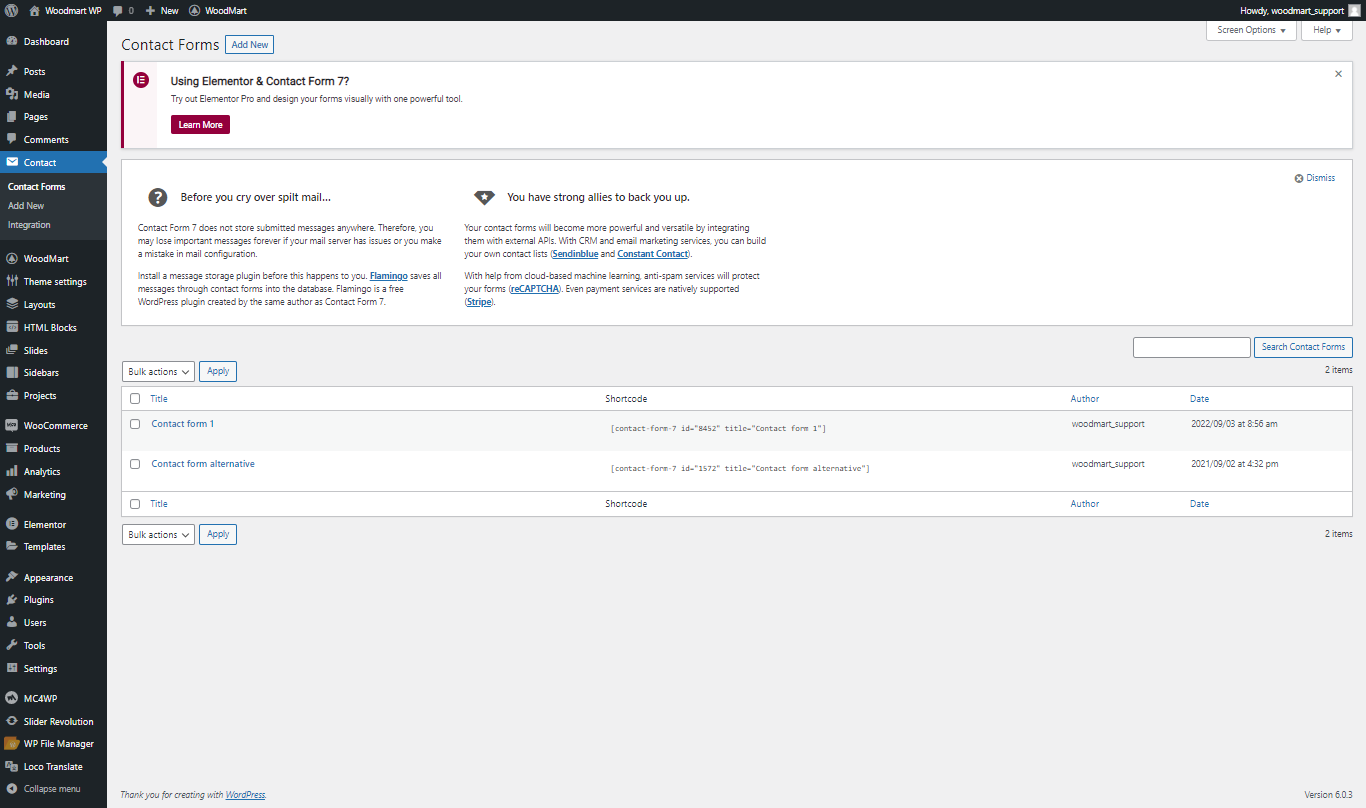Click the Collapse menu arrow icon

(x=12, y=789)
